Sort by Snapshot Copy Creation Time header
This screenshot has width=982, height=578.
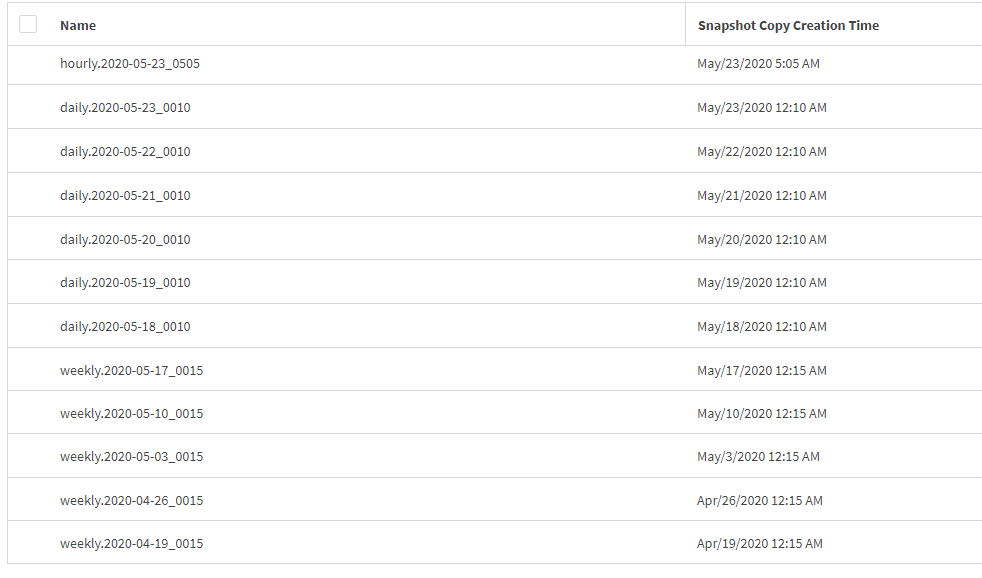(x=788, y=25)
